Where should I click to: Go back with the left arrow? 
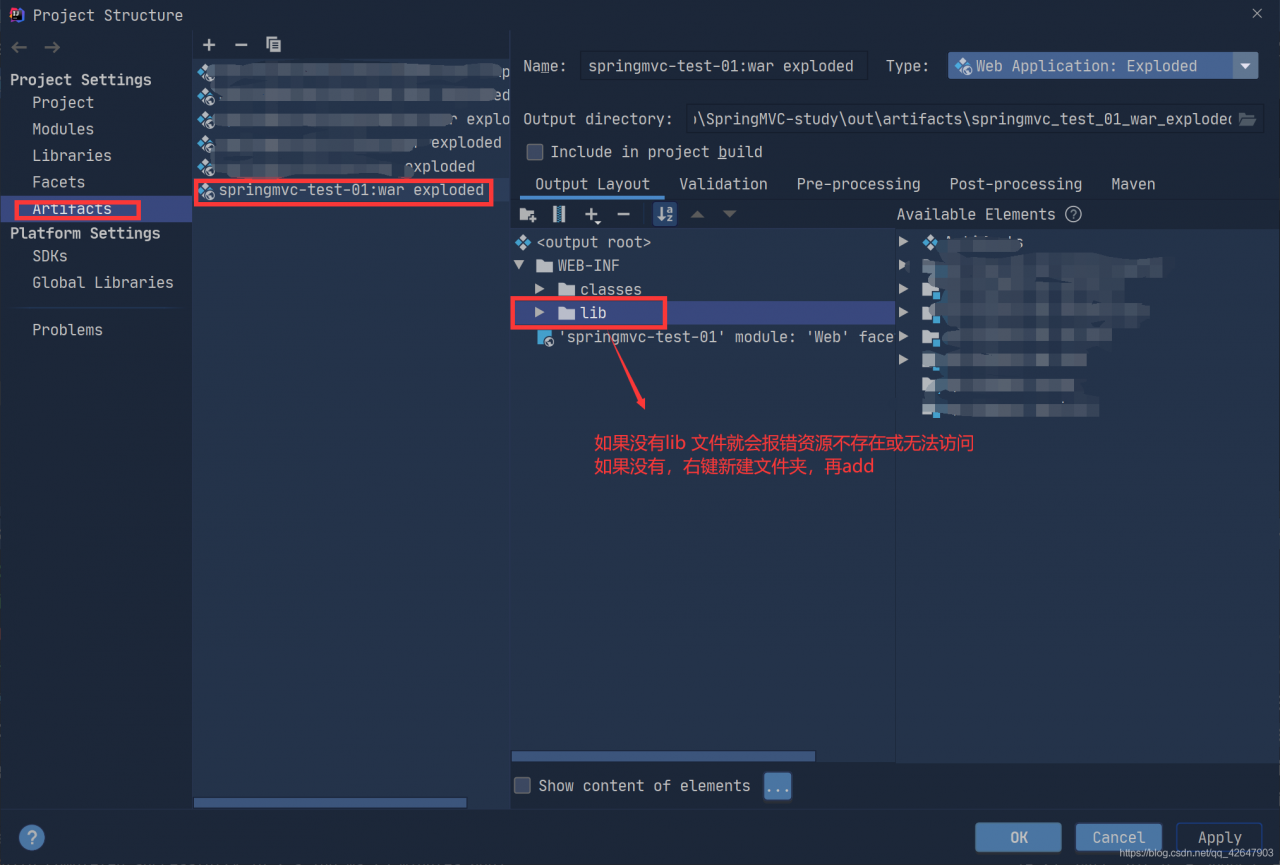[x=19, y=47]
